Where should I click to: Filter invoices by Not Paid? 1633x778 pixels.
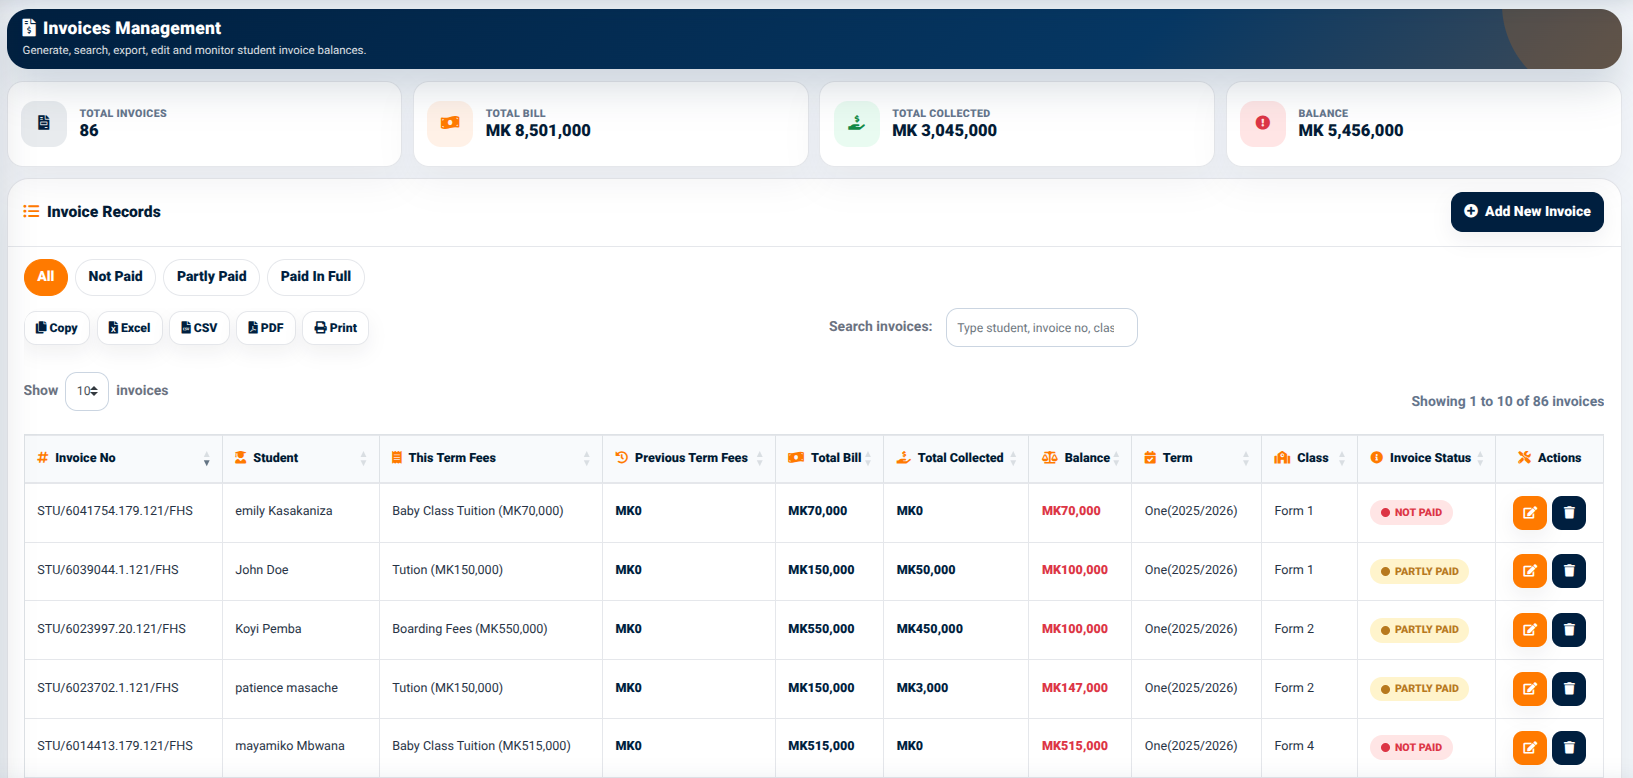[x=115, y=277]
